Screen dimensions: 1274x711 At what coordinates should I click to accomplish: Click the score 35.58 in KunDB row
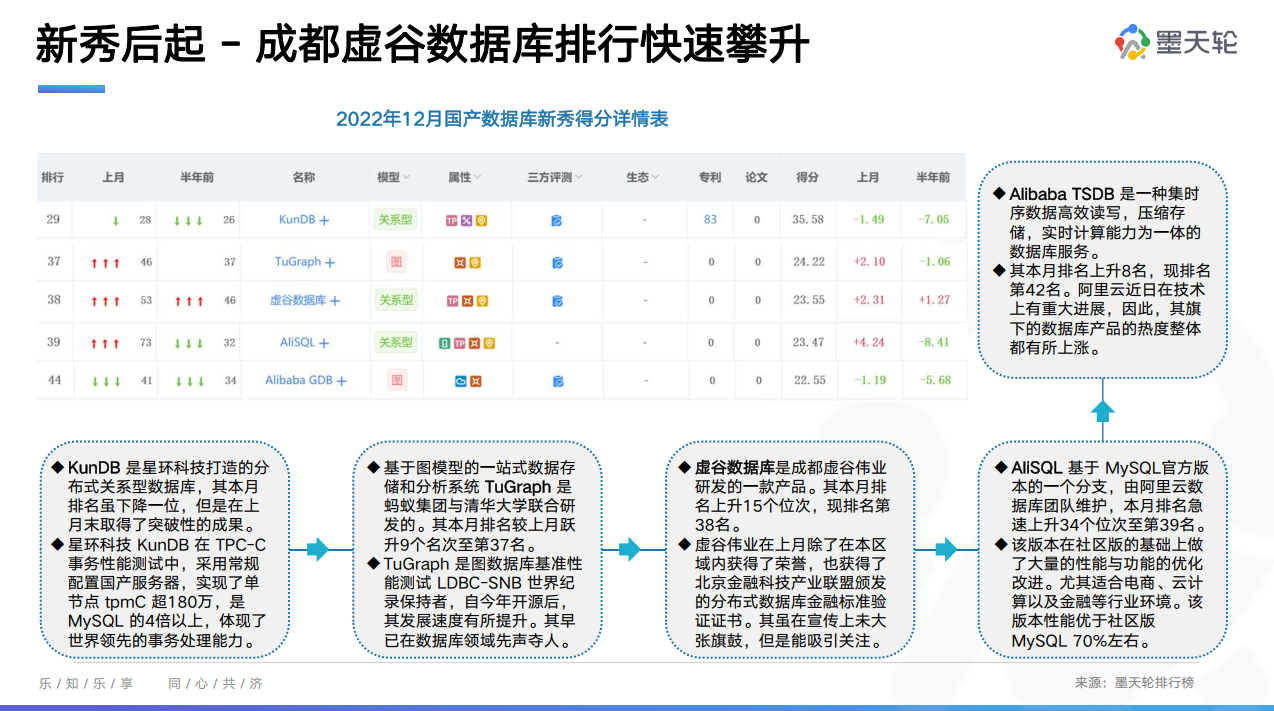tap(808, 219)
